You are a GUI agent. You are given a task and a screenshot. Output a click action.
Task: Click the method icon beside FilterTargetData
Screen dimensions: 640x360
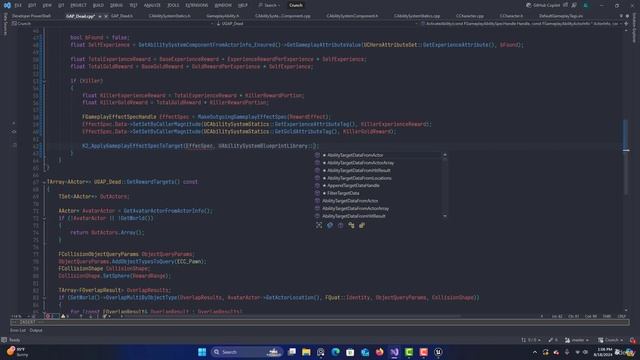pos(317,193)
